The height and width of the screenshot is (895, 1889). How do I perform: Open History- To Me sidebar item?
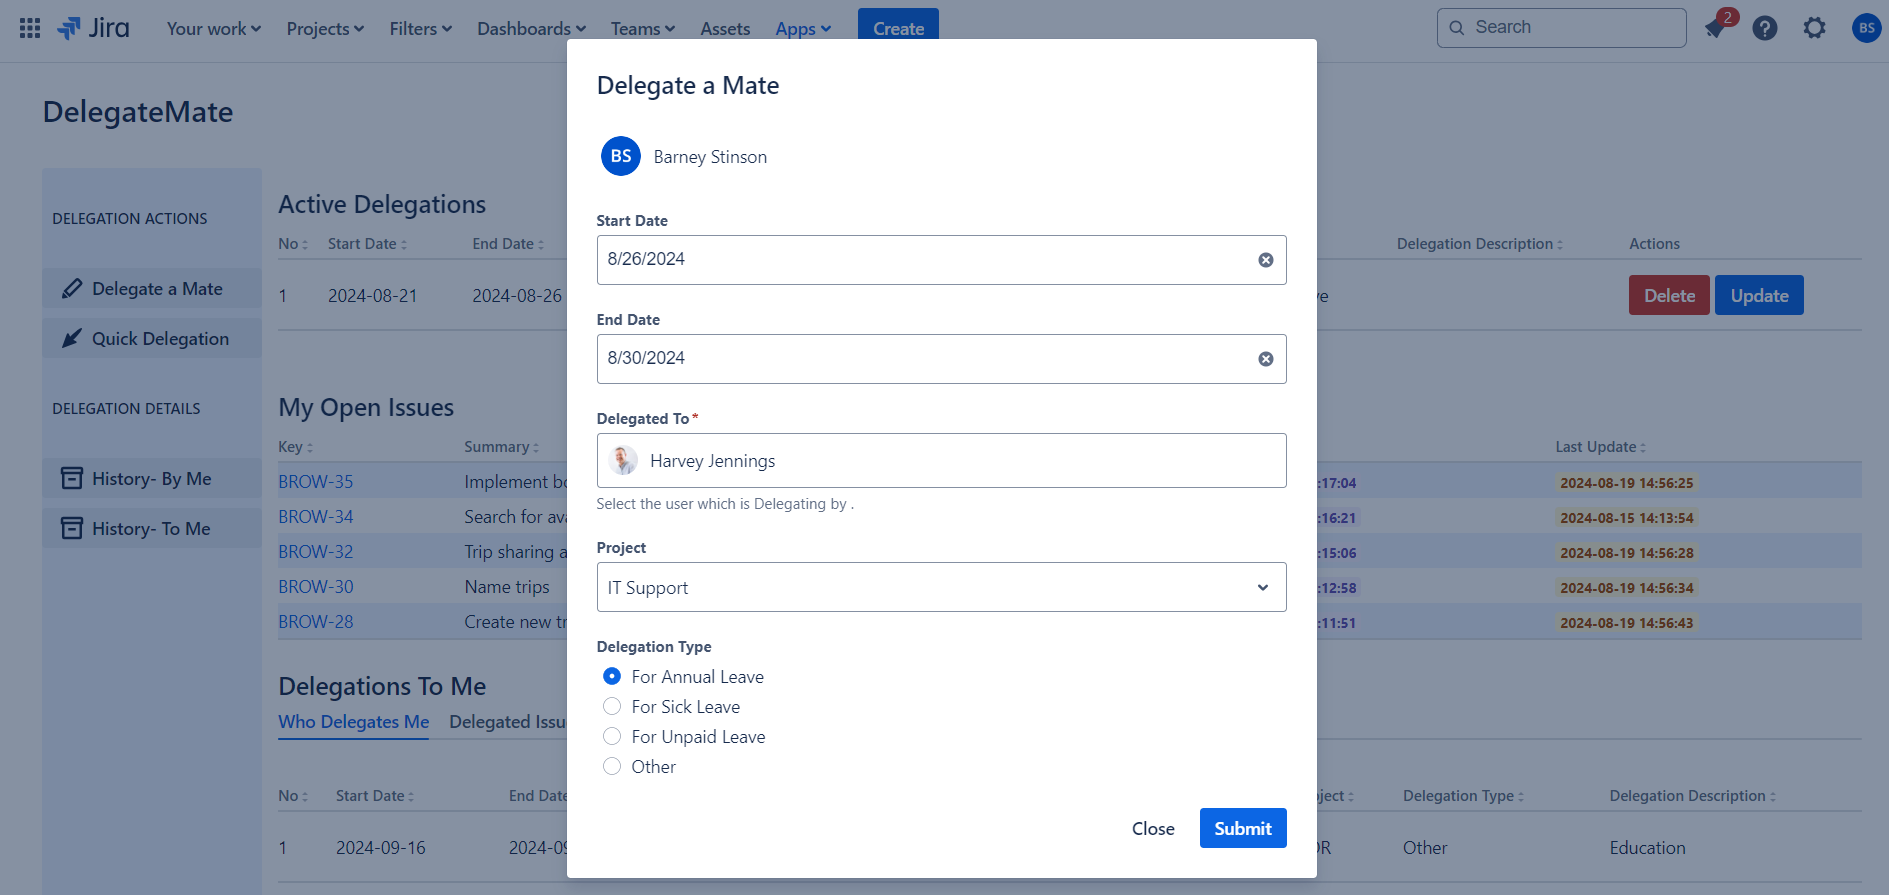click(x=152, y=529)
